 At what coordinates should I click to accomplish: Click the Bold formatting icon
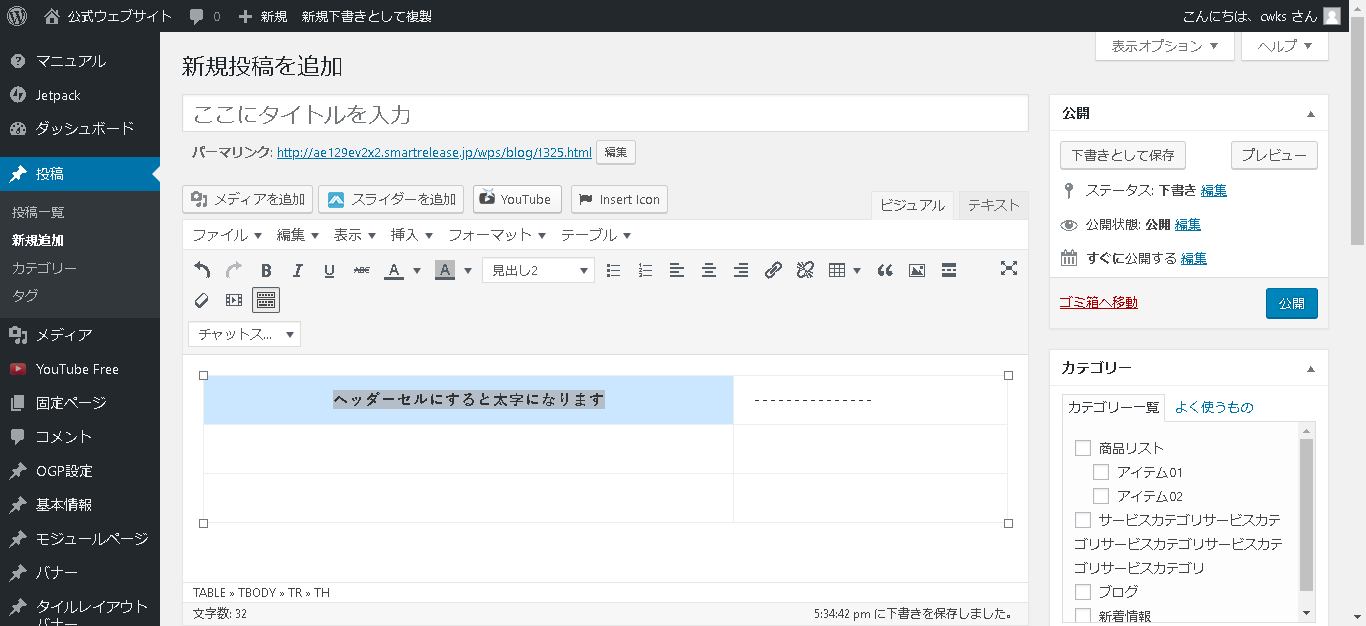pos(266,270)
